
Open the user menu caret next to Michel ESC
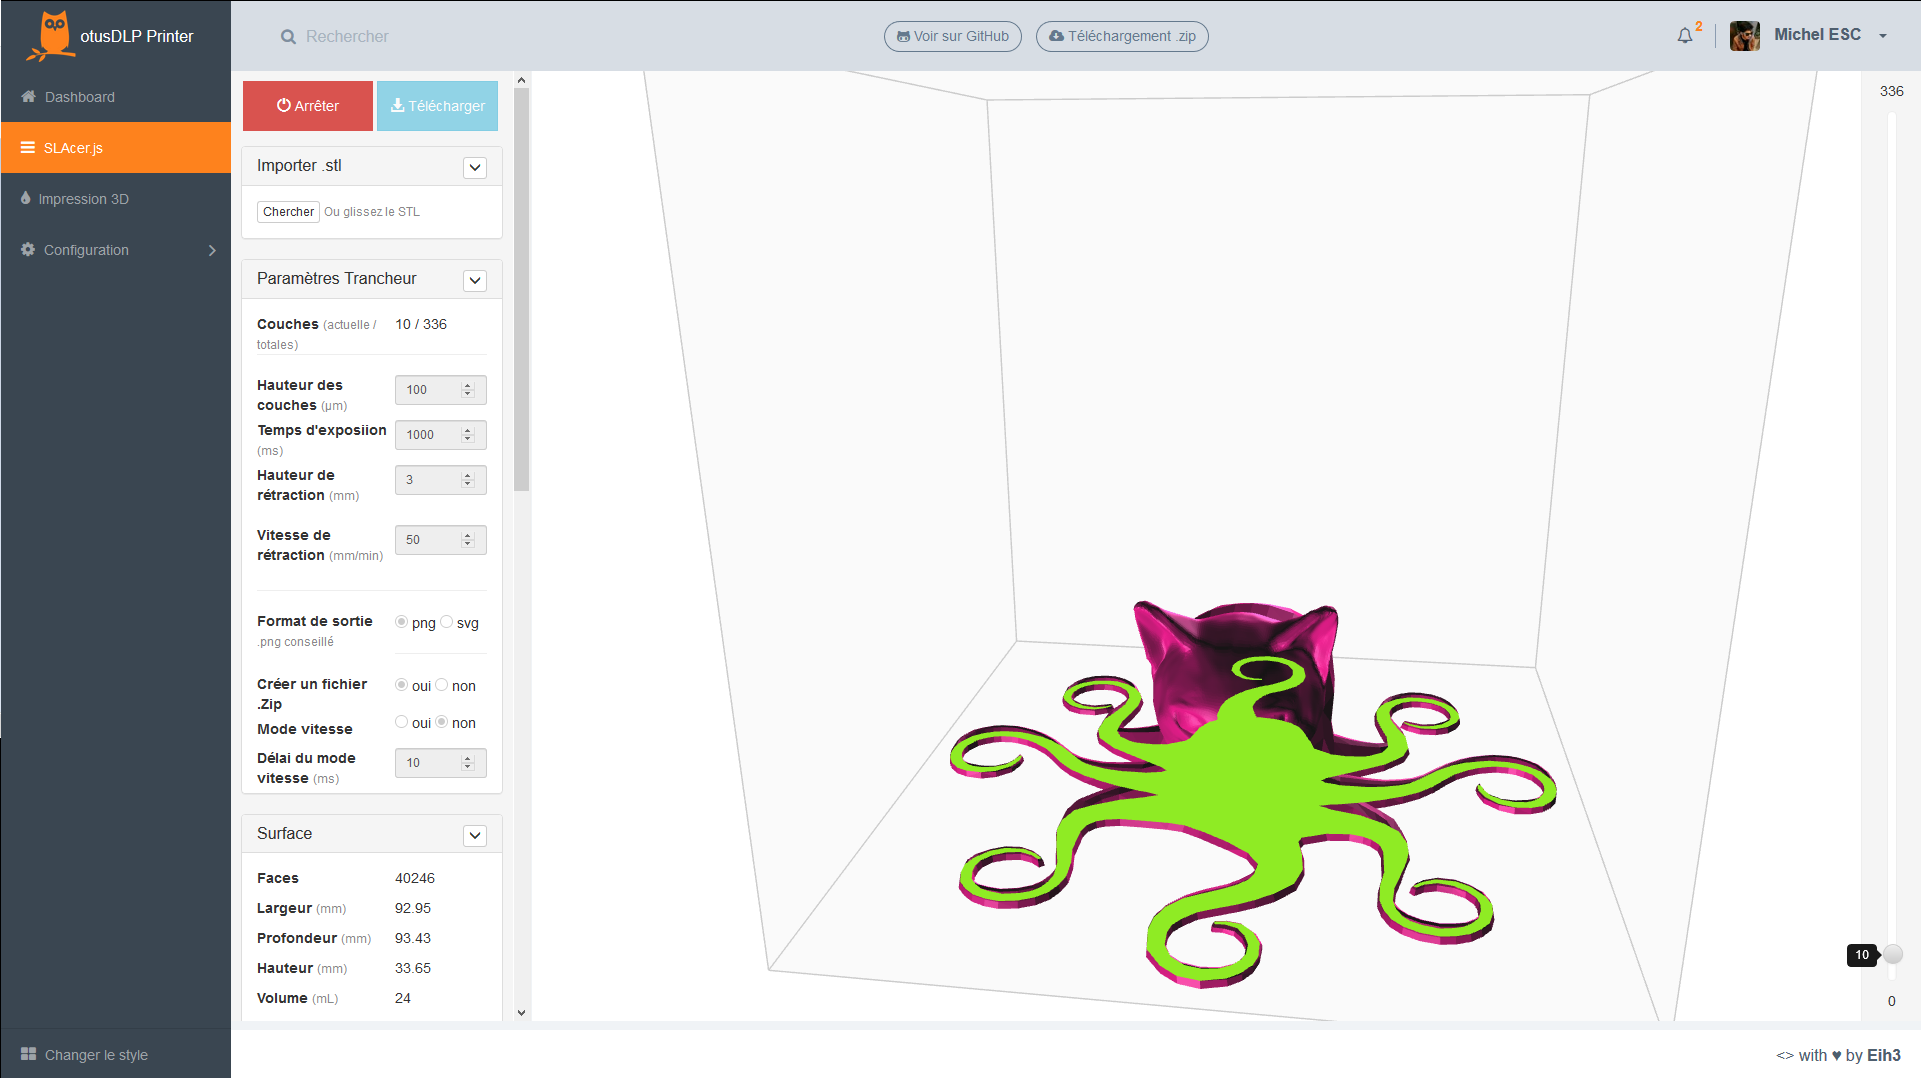(1883, 36)
